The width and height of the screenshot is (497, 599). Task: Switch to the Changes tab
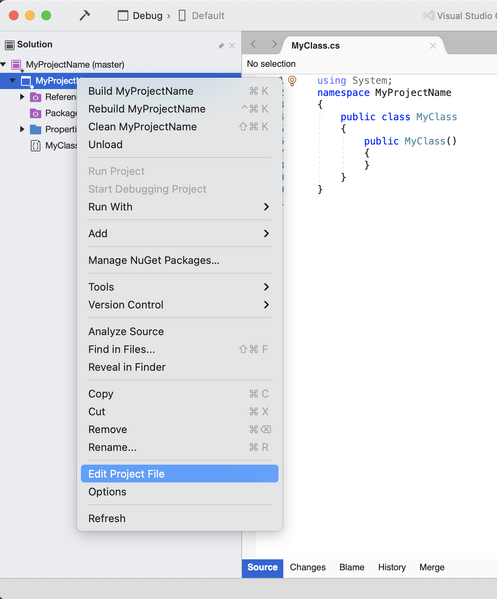(308, 568)
